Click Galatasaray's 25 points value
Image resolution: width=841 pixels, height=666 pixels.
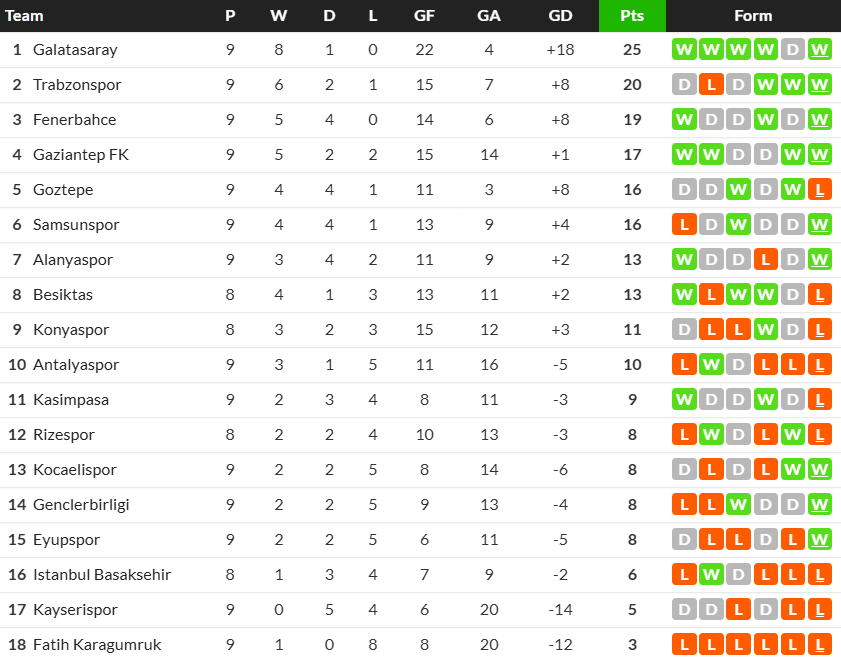click(632, 50)
